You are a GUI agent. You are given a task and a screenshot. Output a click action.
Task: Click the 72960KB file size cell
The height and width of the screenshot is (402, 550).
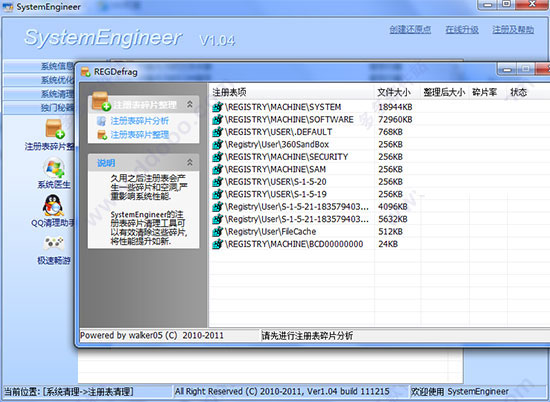395,119
